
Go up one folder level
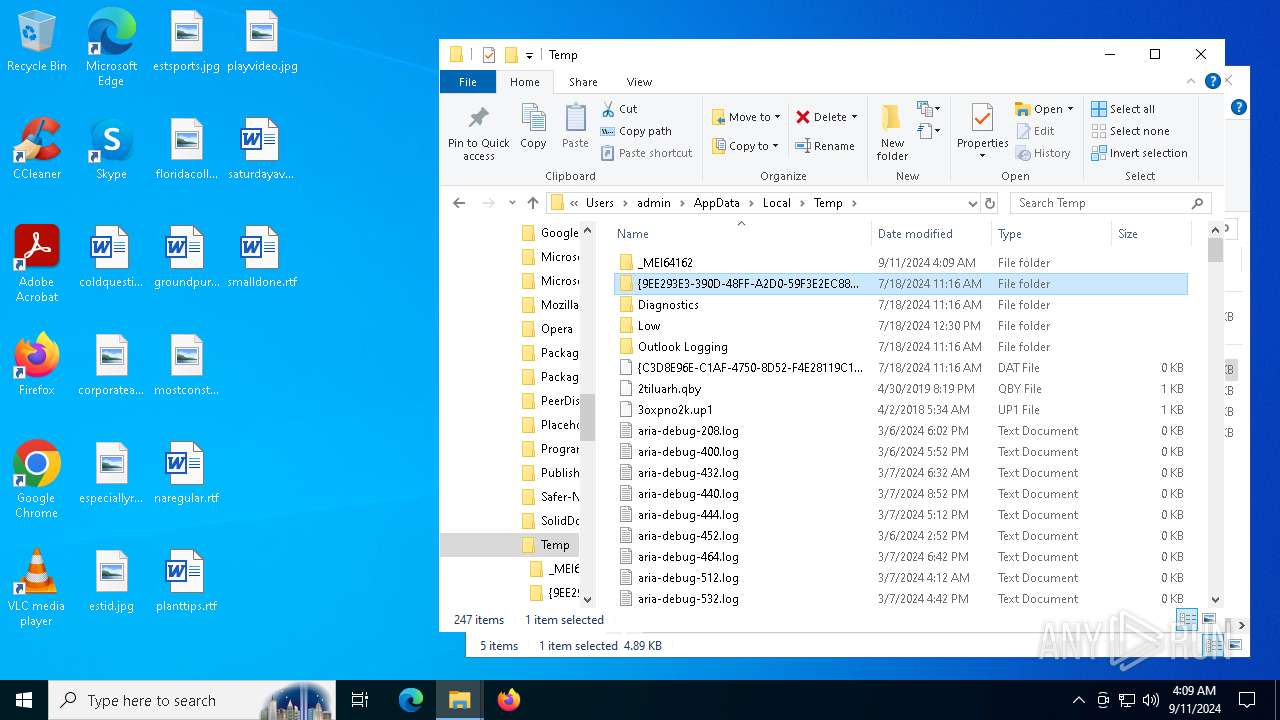(532, 203)
